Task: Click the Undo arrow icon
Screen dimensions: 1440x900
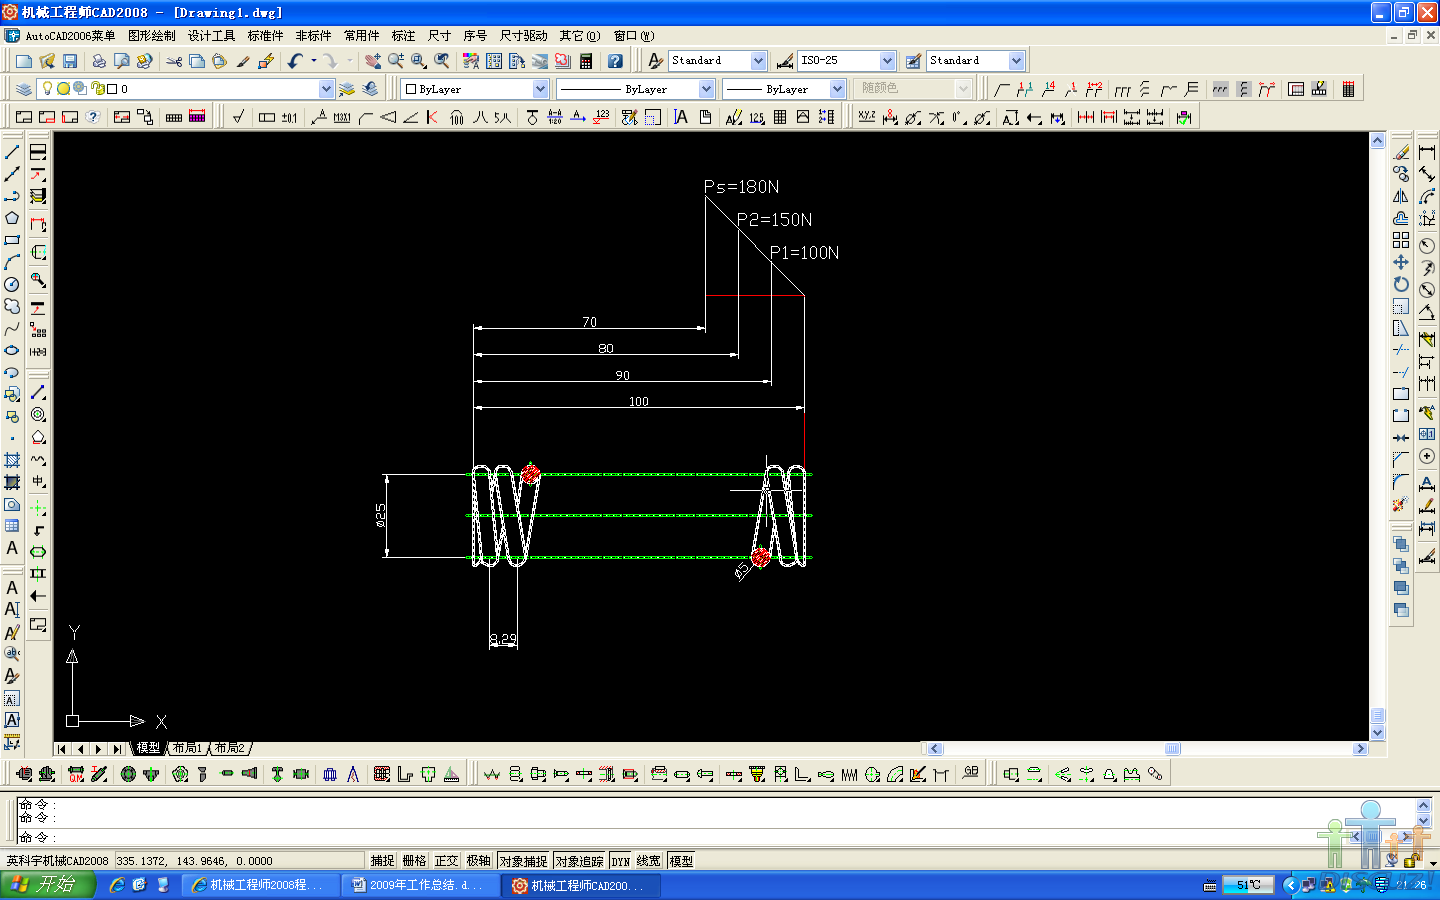Action: pyautogui.click(x=295, y=61)
